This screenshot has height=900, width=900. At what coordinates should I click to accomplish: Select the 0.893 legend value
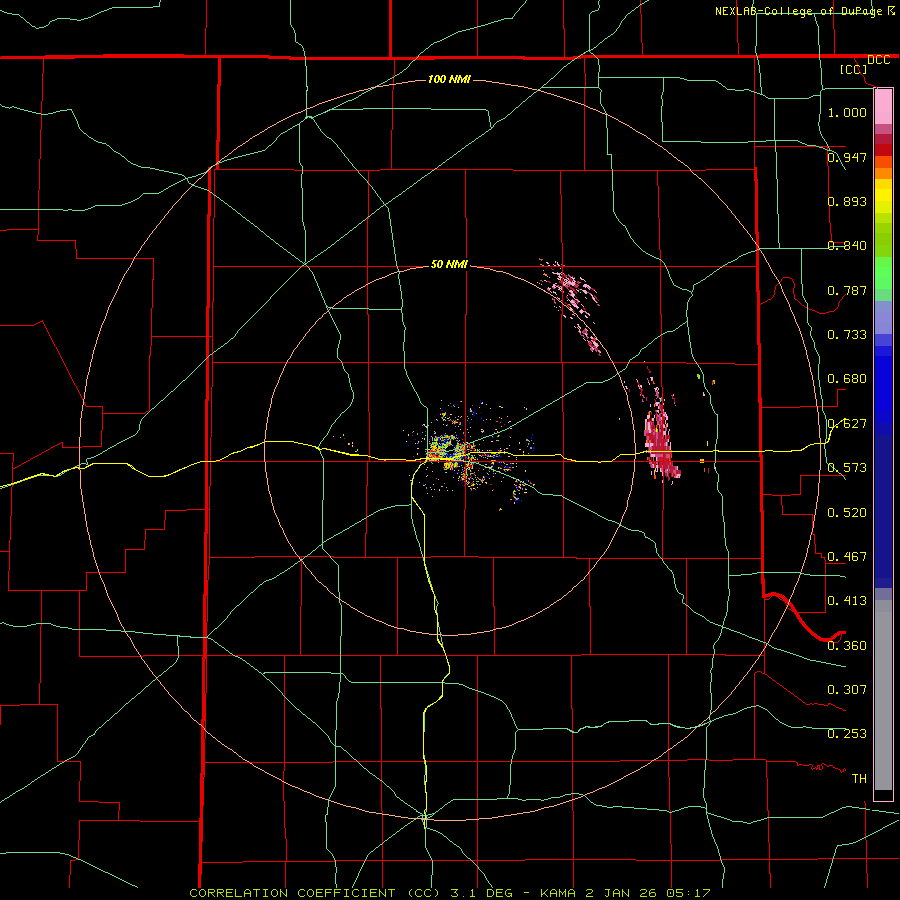point(847,201)
